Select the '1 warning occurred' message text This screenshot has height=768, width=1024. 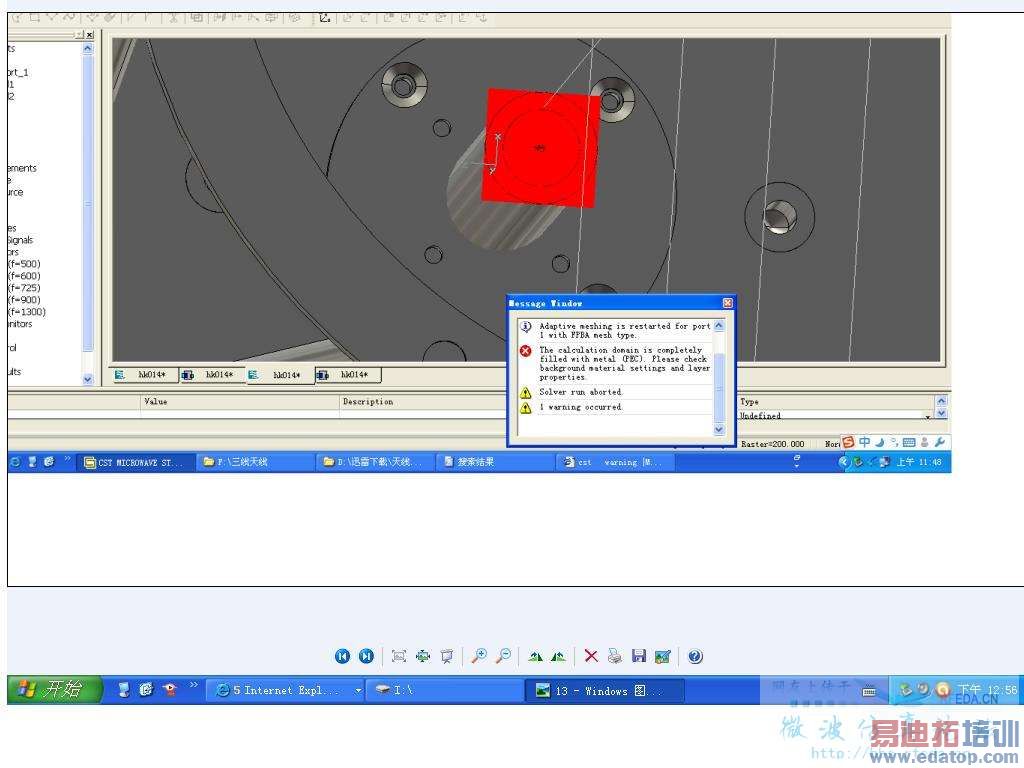581,407
